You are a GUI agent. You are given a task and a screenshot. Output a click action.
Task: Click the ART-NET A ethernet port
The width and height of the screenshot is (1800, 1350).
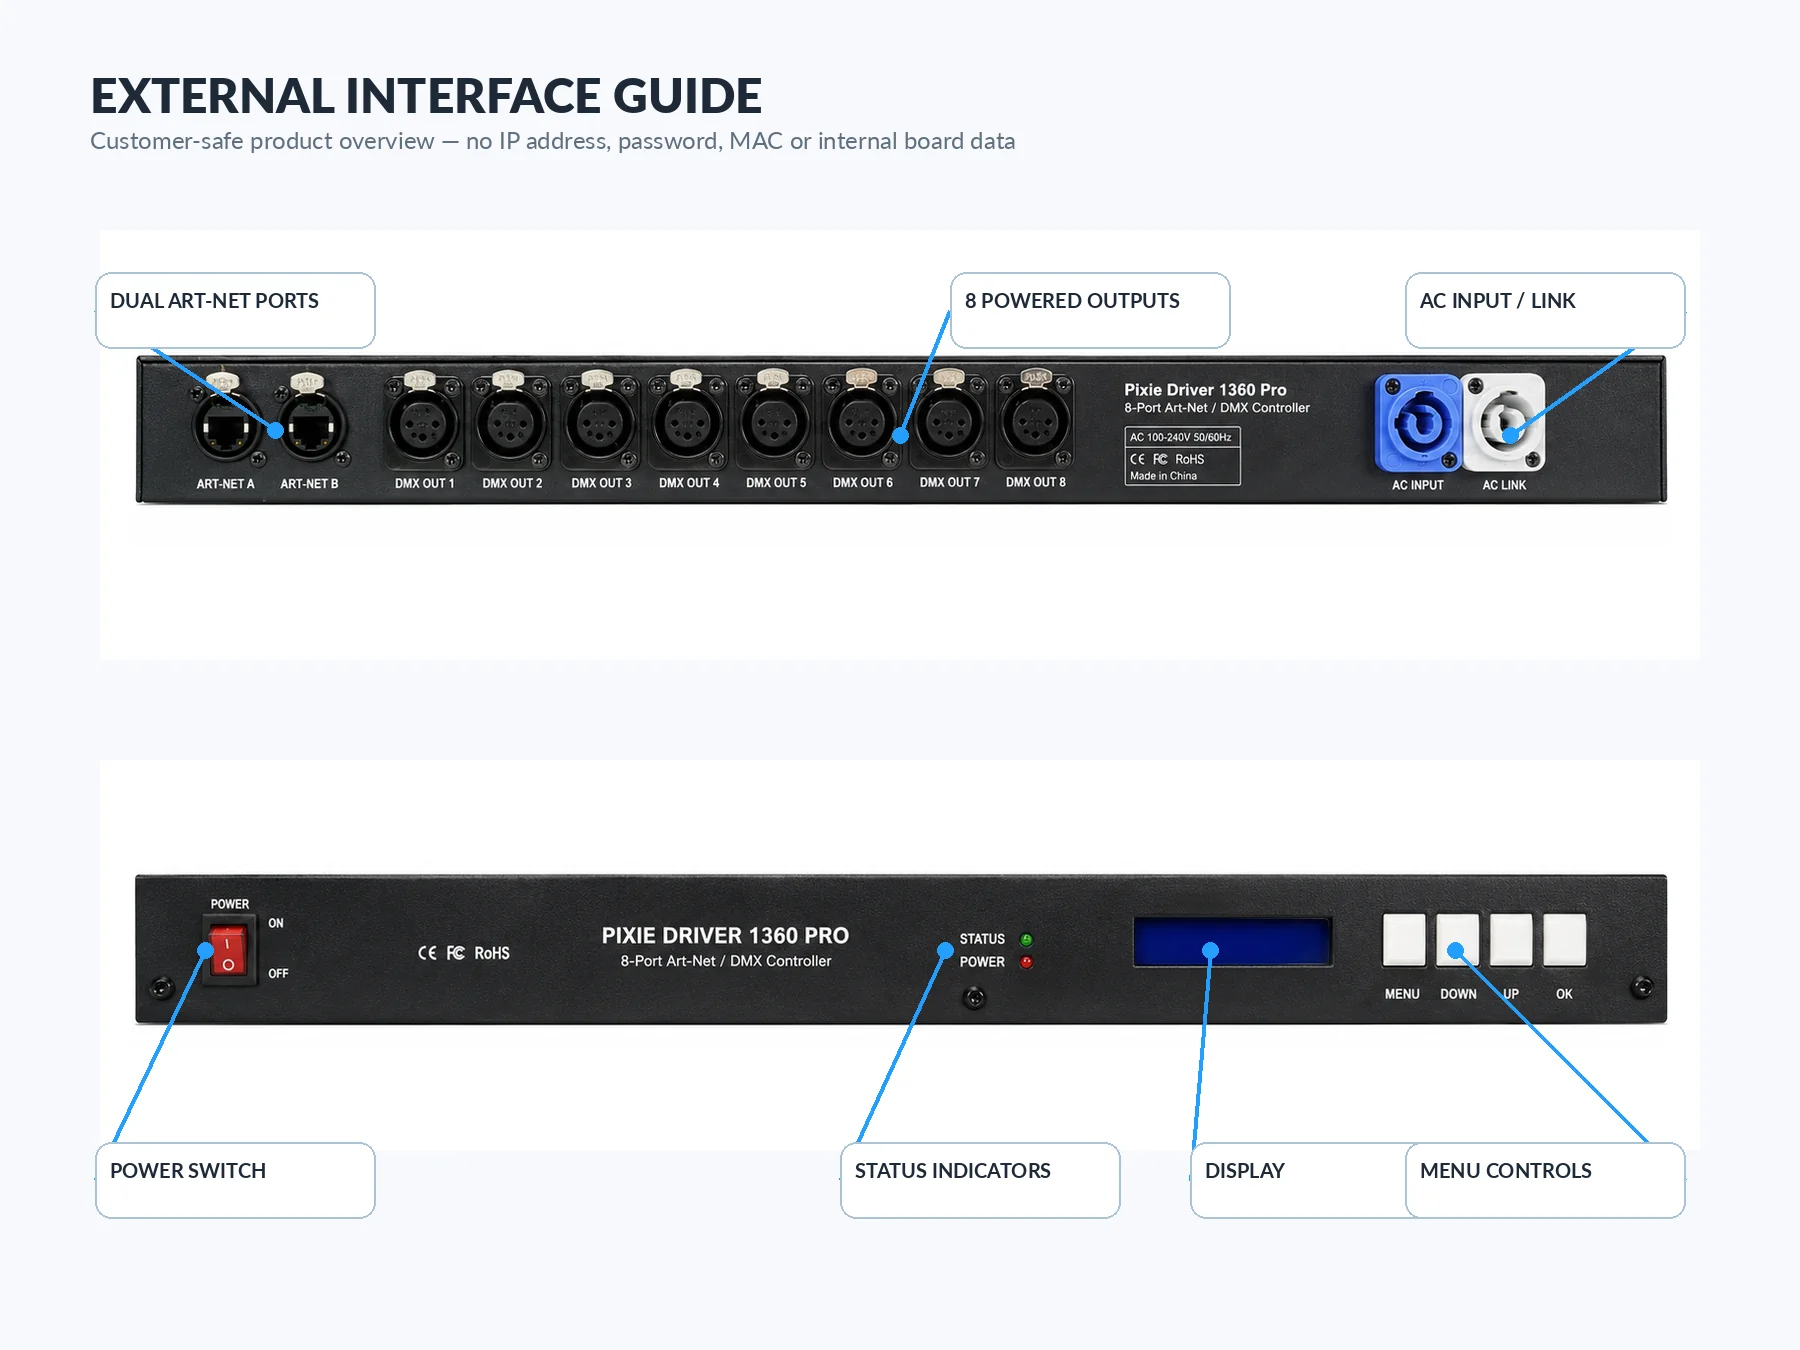coord(226,425)
